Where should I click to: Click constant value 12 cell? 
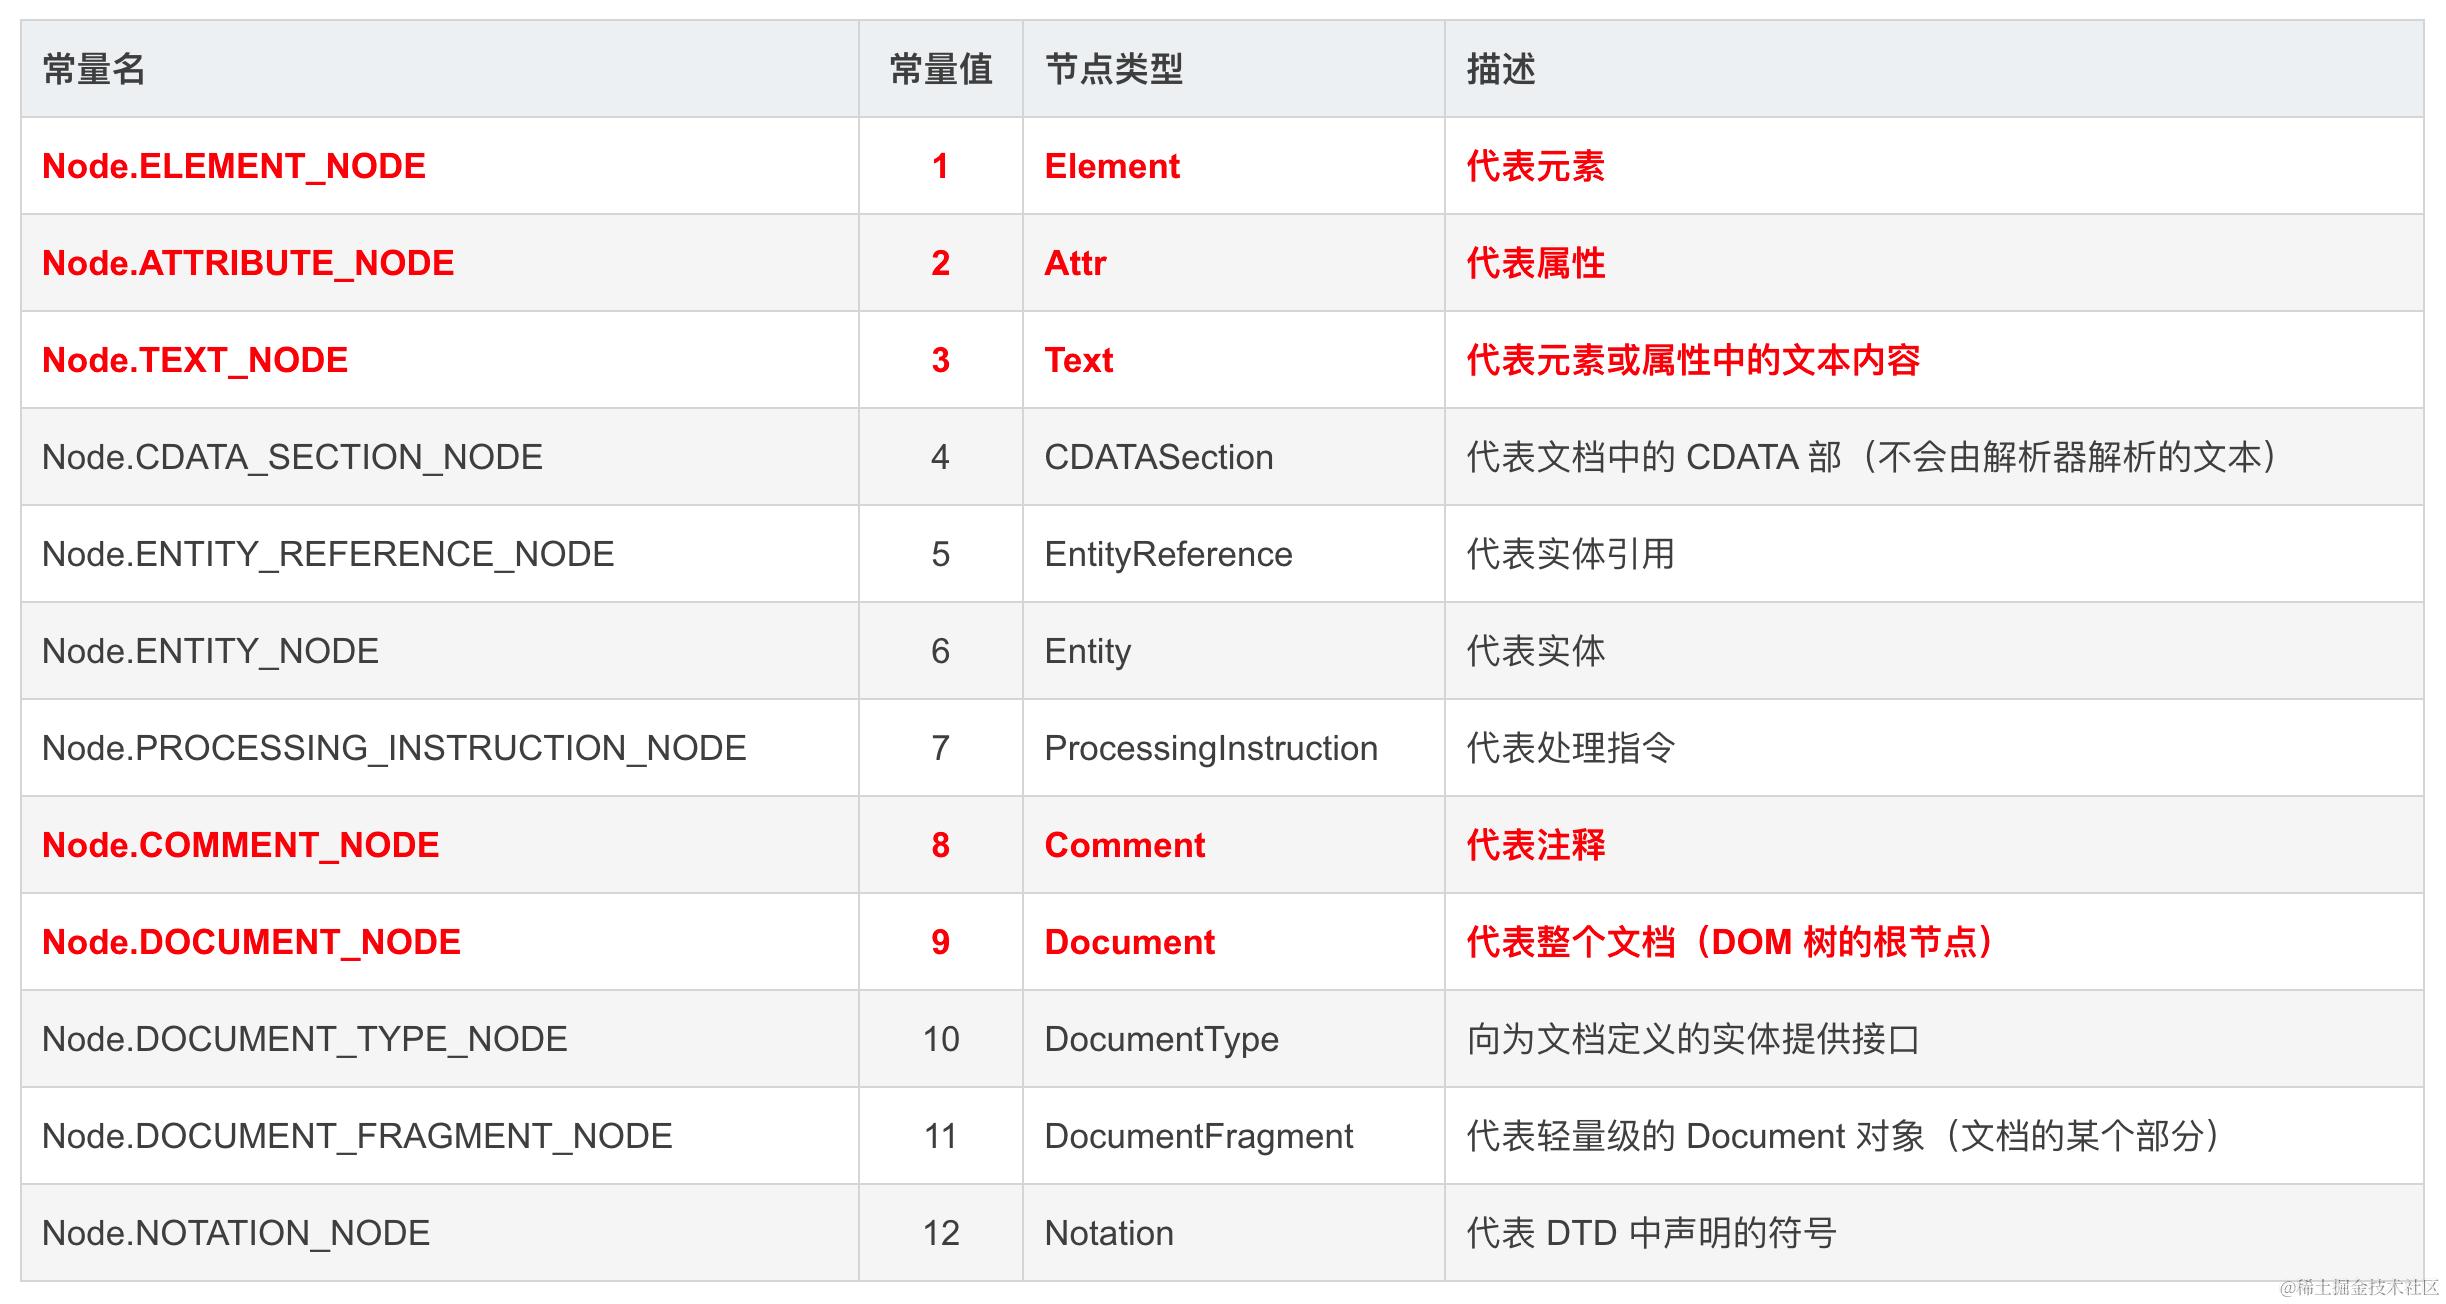coord(940,1233)
